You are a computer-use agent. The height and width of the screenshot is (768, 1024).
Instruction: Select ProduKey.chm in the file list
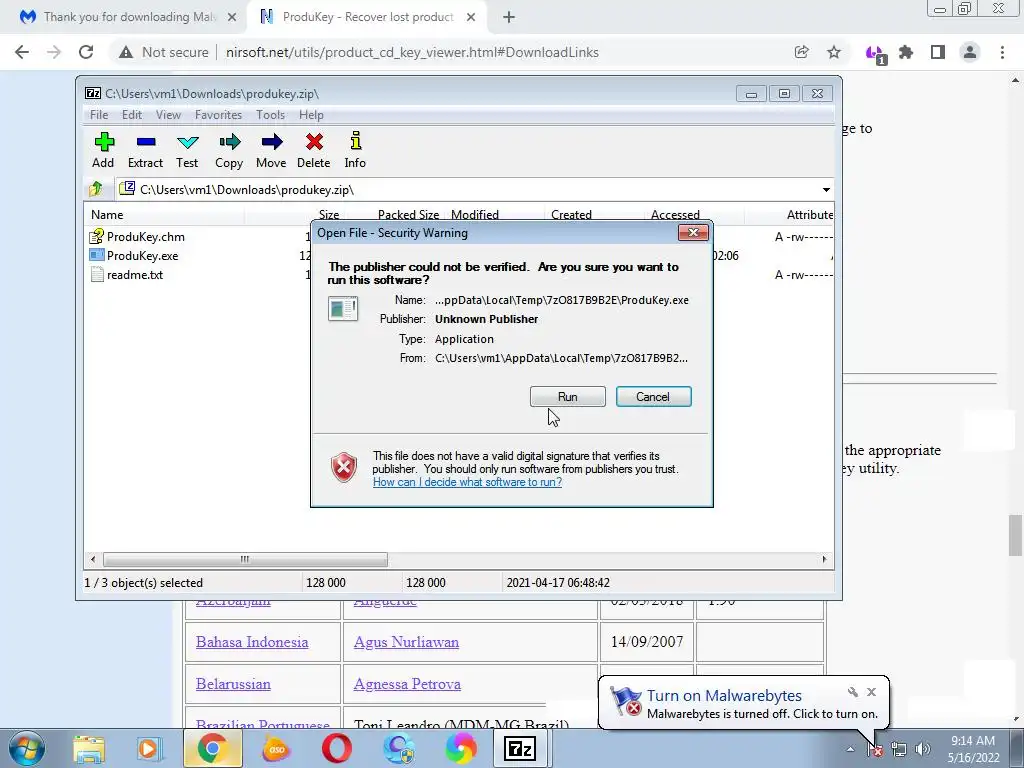tap(146, 236)
